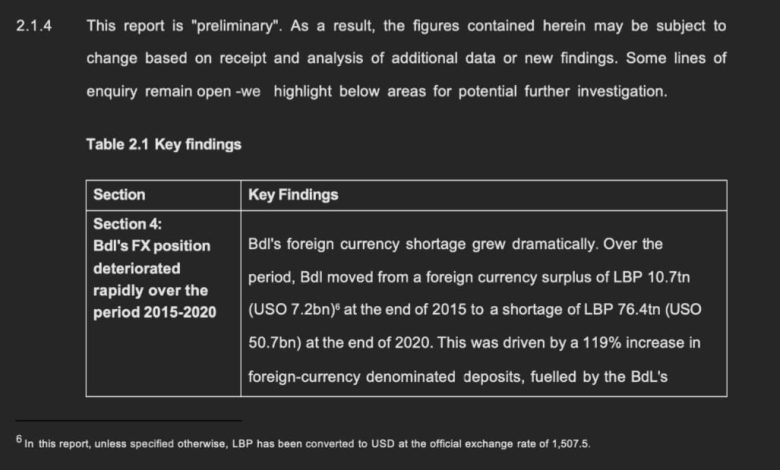Click the footnote 6 marker at page bottom
This screenshot has height=470, width=780.
(x=18, y=438)
